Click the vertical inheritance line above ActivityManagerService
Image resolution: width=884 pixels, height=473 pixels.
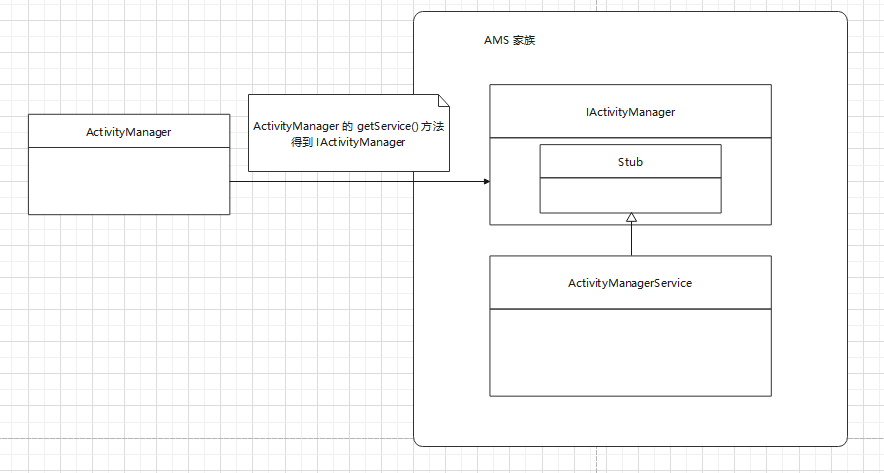click(631, 240)
